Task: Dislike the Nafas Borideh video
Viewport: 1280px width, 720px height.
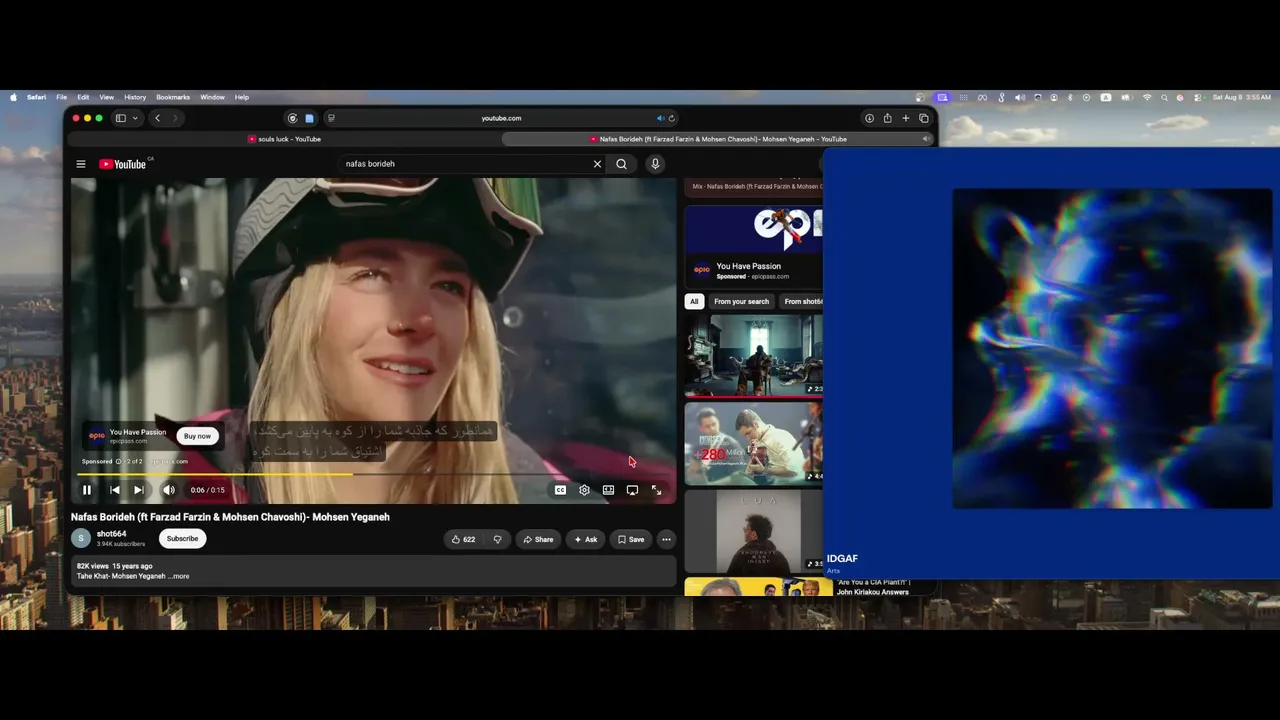Action: pos(497,539)
